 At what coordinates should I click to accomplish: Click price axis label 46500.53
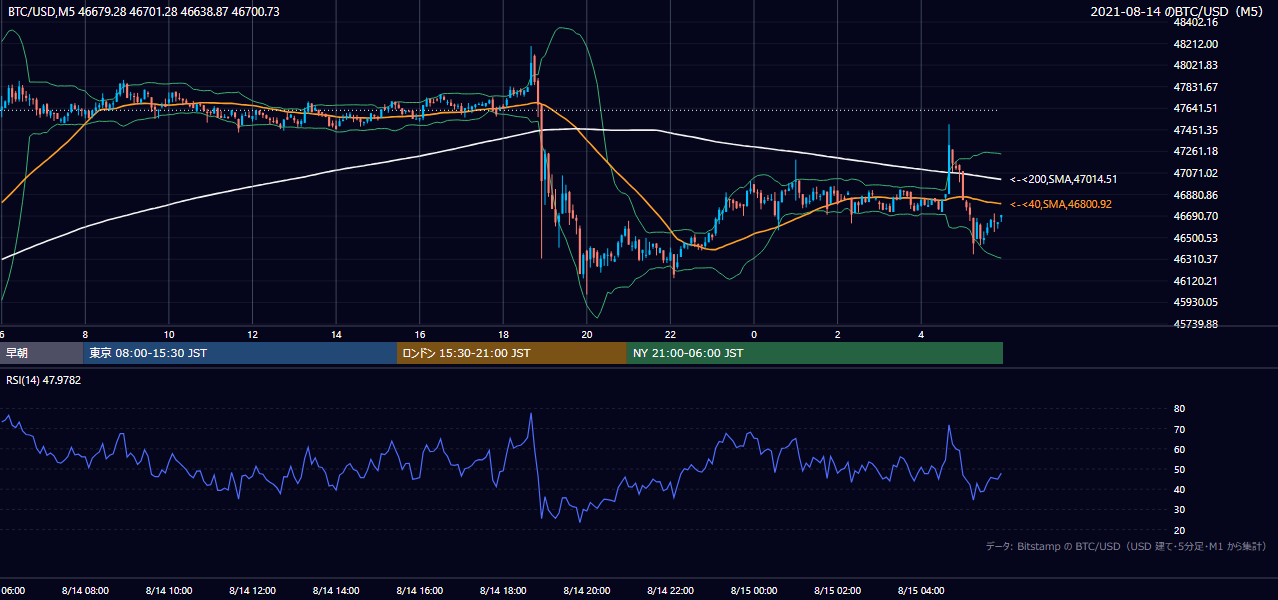pyautogui.click(x=1196, y=238)
